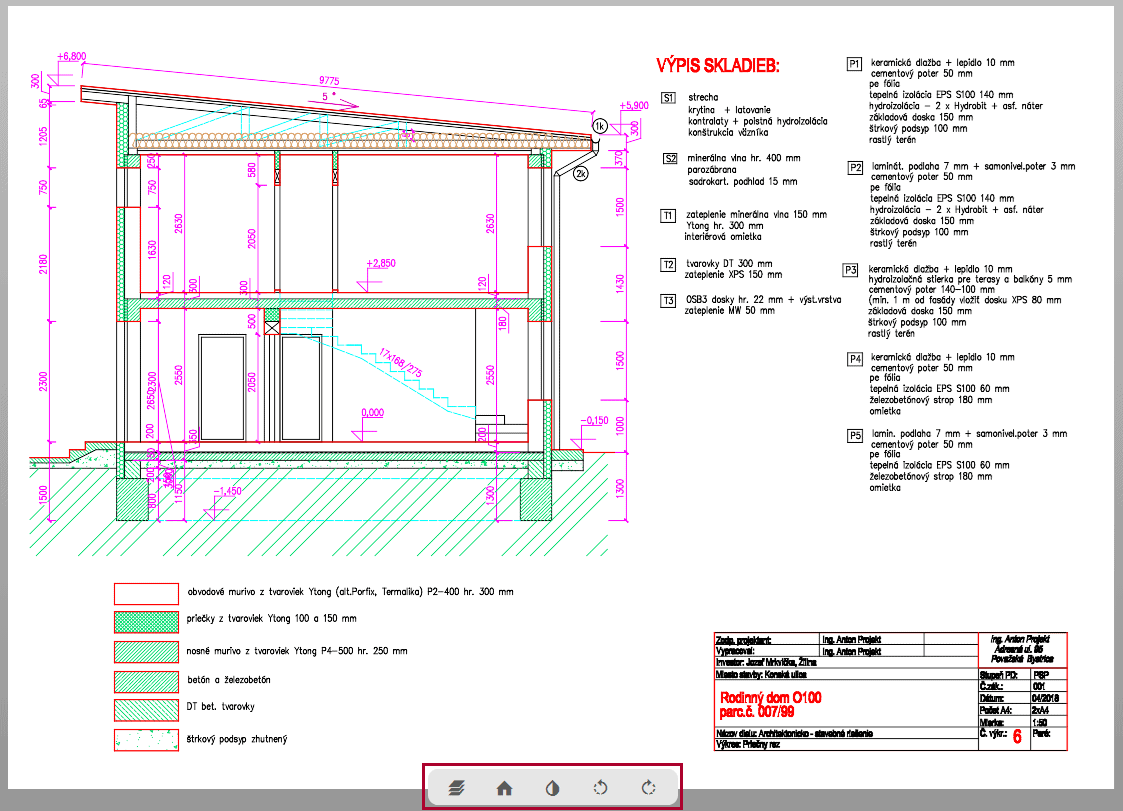Select the P5 laminate floor label box

[854, 435]
